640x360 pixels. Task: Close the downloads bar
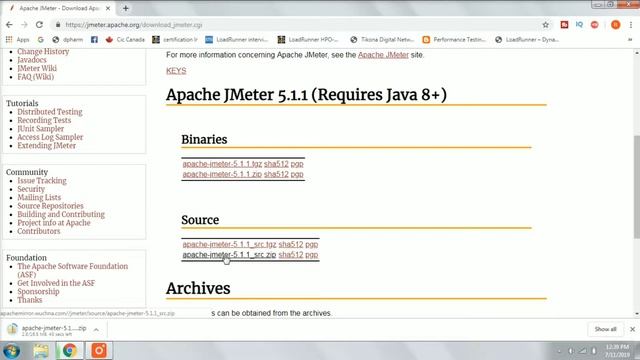click(x=632, y=329)
